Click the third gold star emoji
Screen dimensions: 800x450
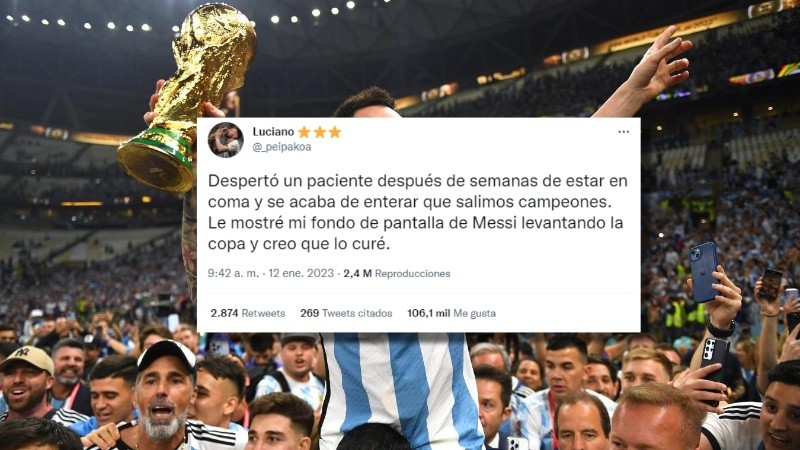[x=335, y=132]
